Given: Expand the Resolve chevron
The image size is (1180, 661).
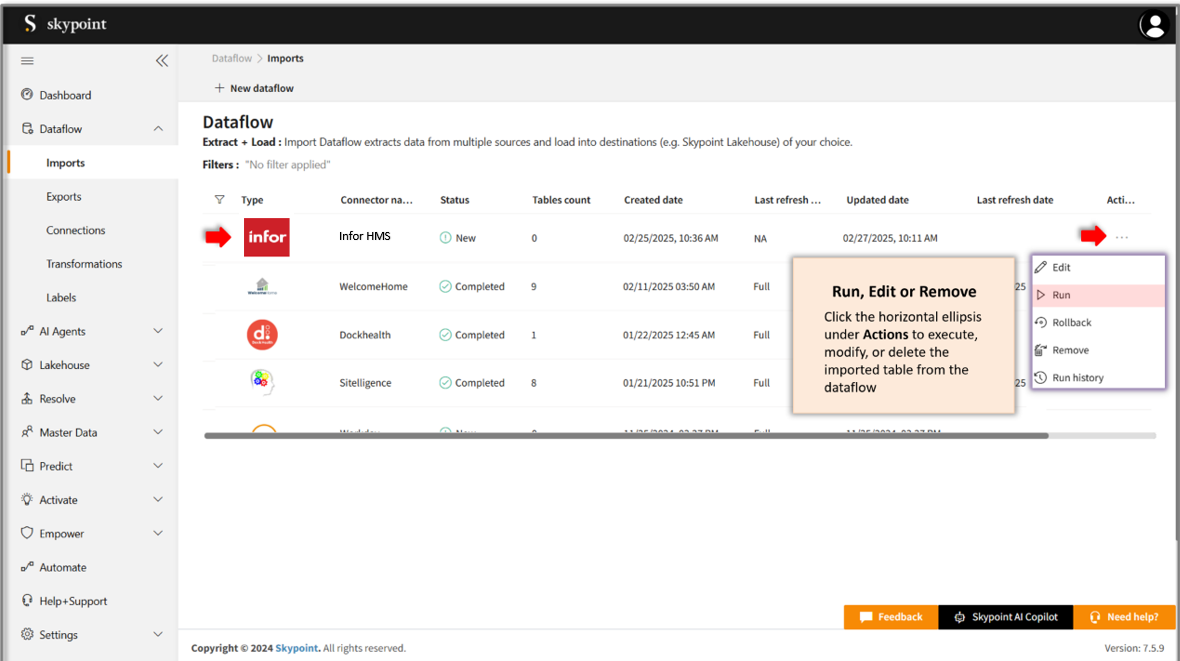Looking at the screenshot, I should [158, 398].
